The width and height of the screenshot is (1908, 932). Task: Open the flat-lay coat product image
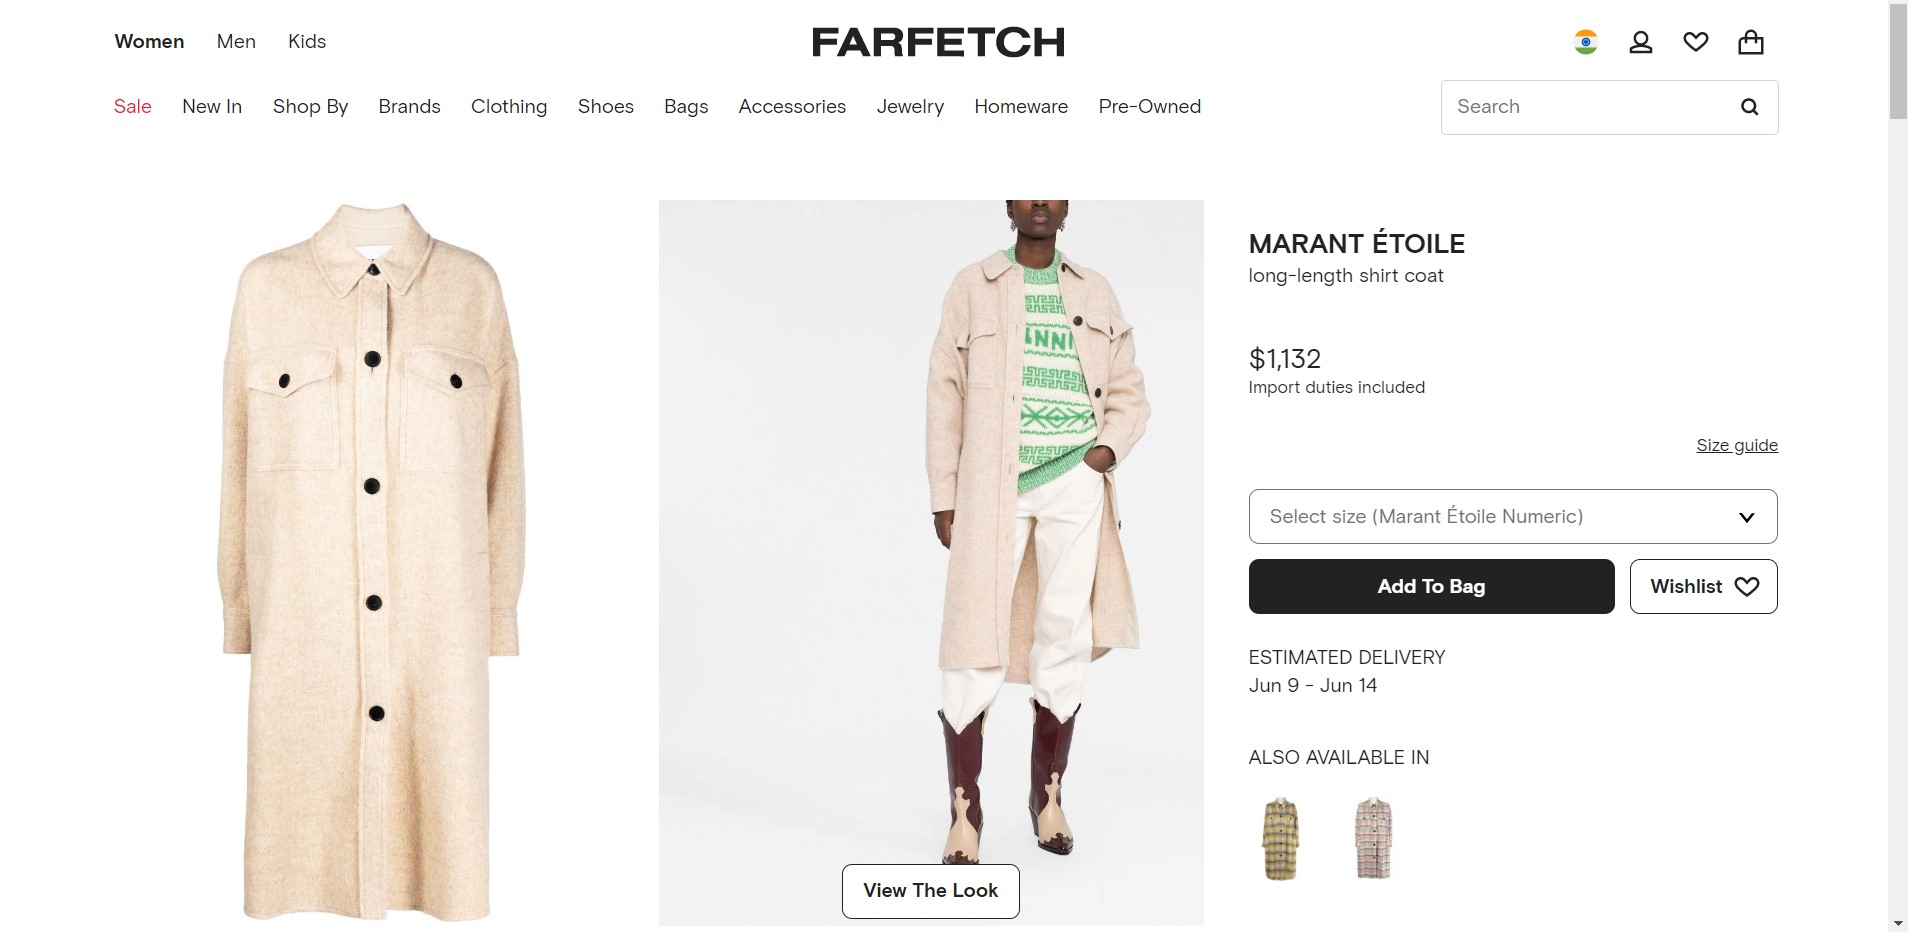[x=370, y=560]
